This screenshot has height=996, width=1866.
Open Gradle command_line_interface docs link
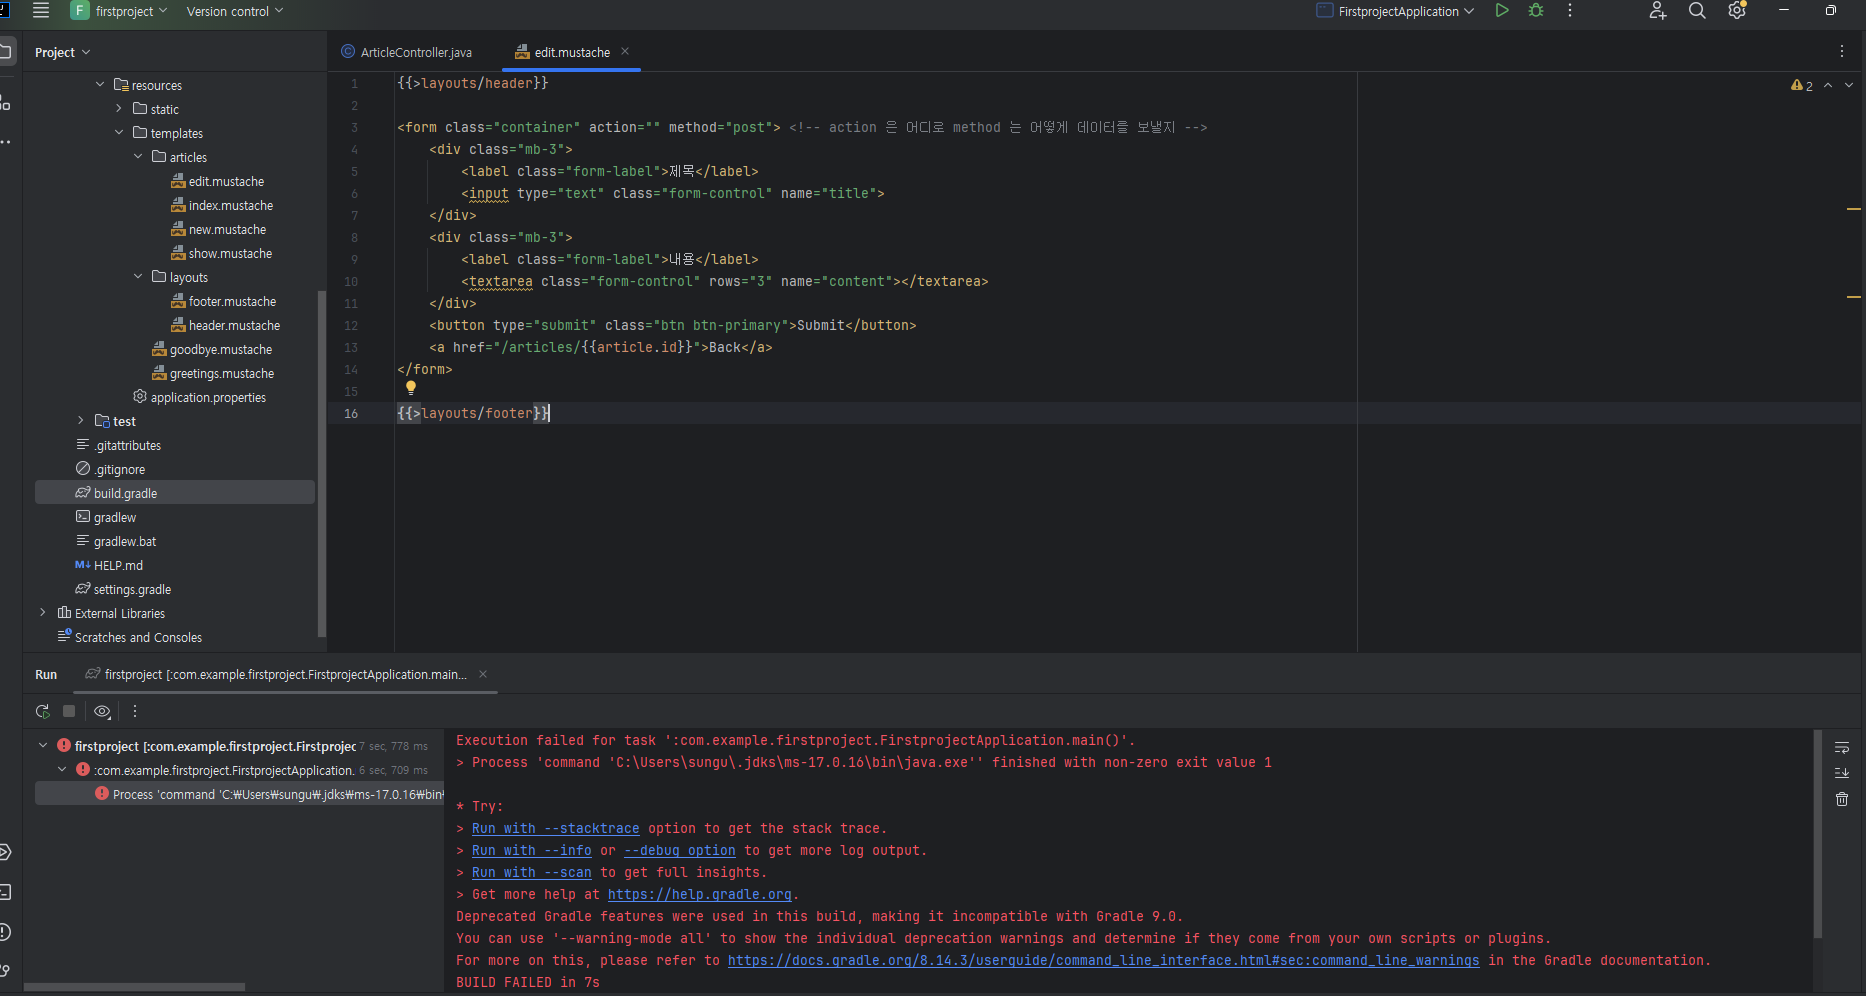click(x=1104, y=960)
